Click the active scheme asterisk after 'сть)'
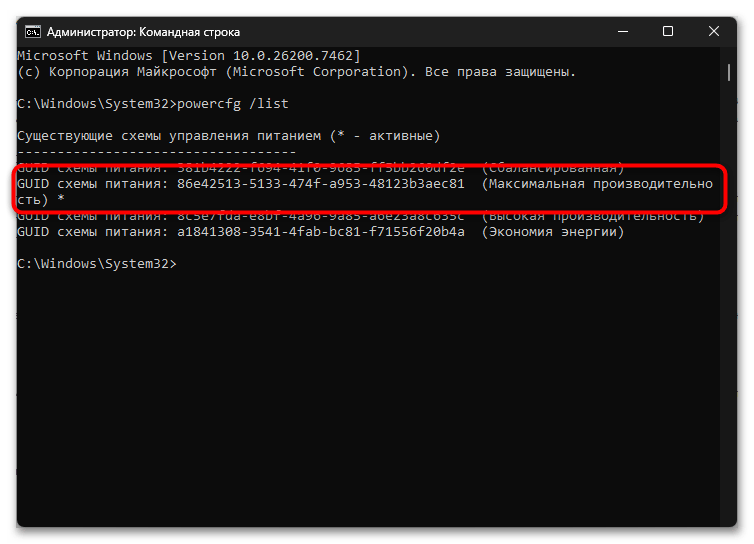 (x=61, y=199)
